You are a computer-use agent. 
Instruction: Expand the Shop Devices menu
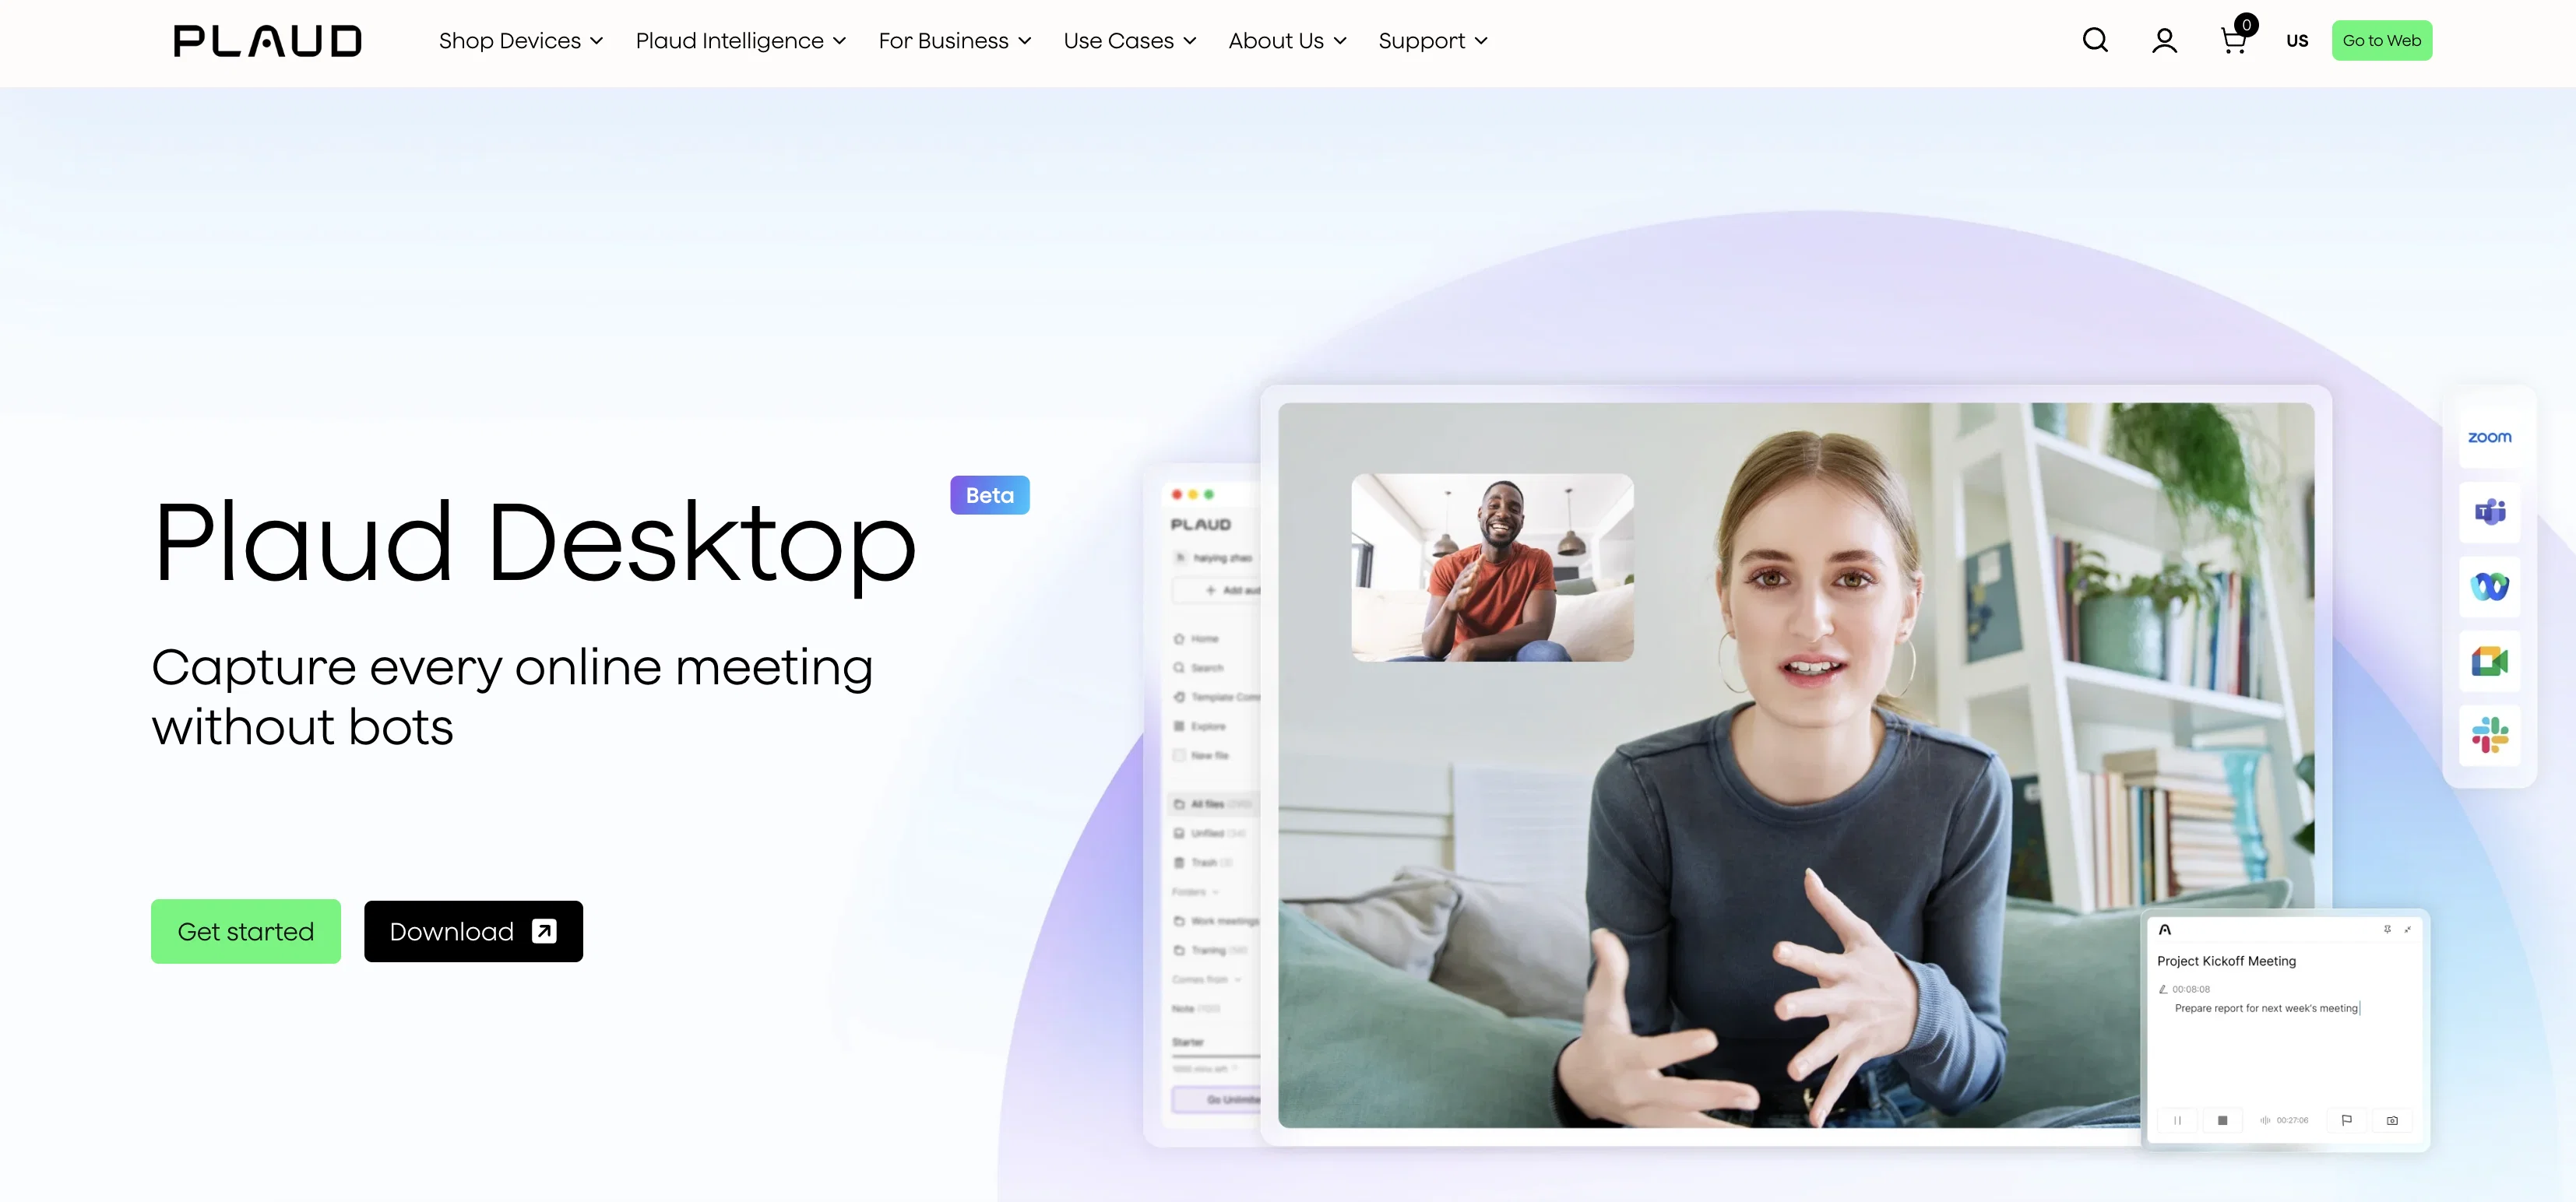coord(521,41)
